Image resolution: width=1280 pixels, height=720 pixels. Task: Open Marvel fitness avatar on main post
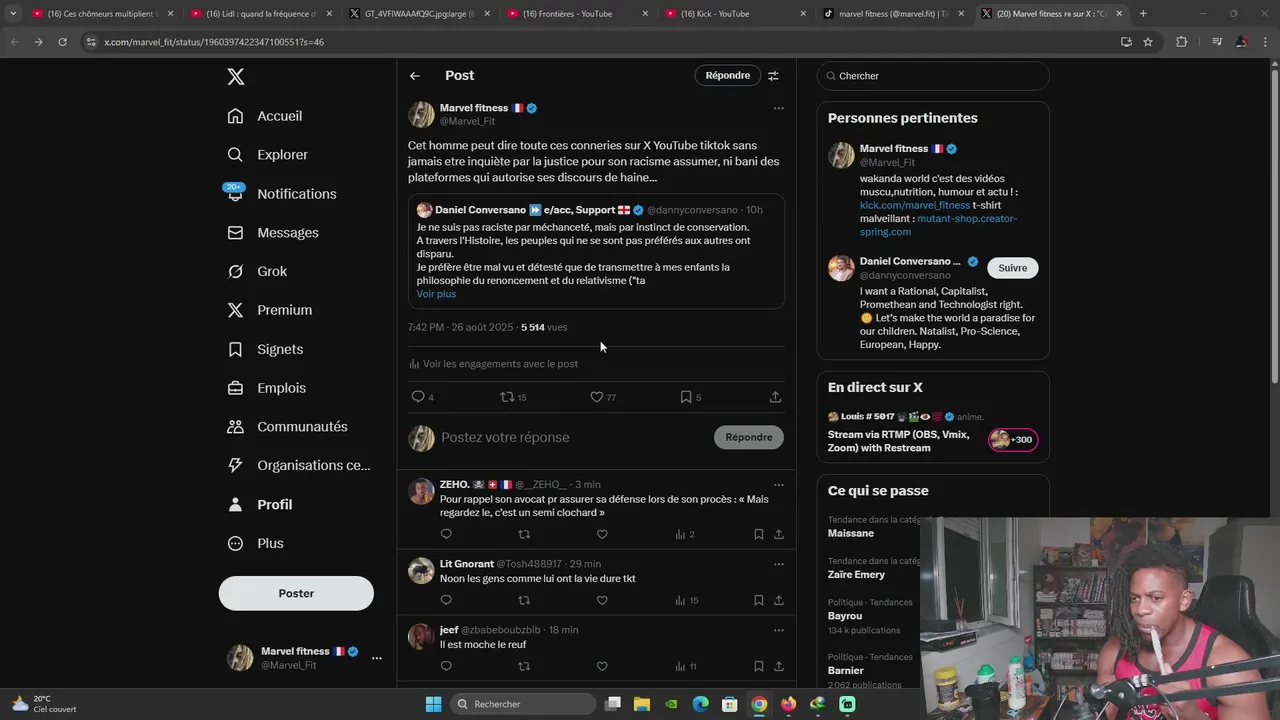421,114
